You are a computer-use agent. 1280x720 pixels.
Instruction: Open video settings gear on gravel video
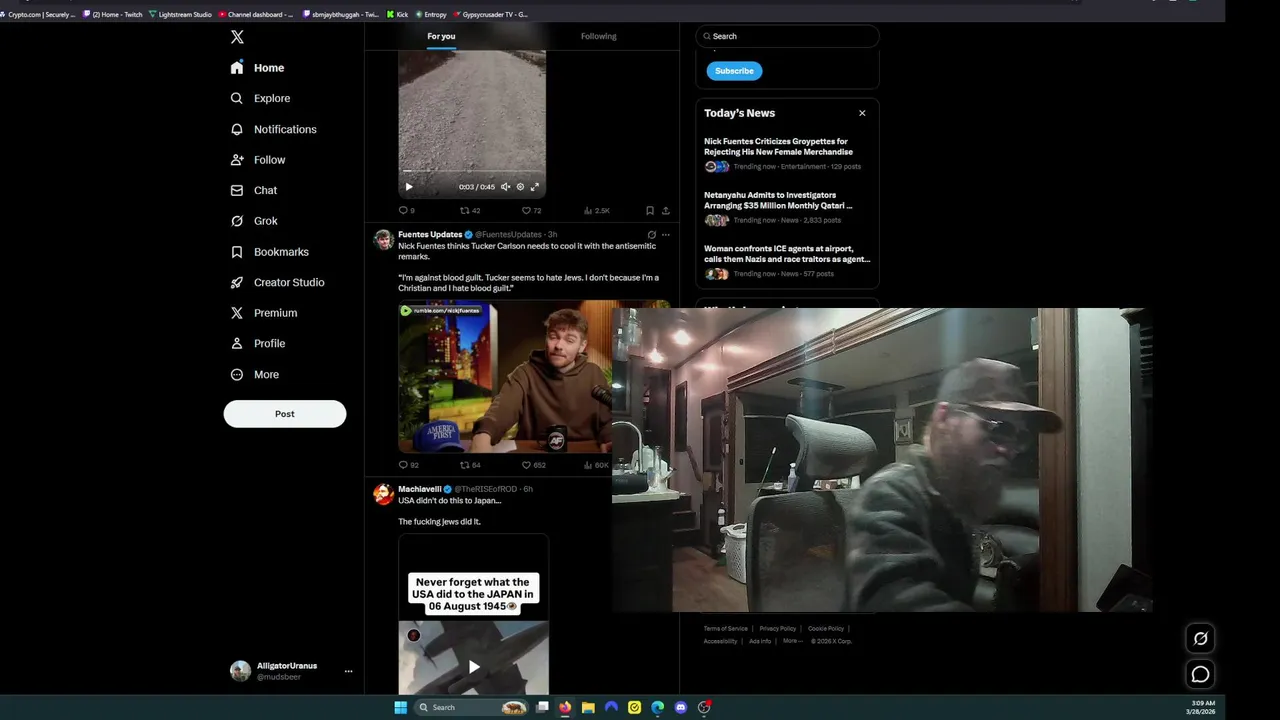coord(520,187)
